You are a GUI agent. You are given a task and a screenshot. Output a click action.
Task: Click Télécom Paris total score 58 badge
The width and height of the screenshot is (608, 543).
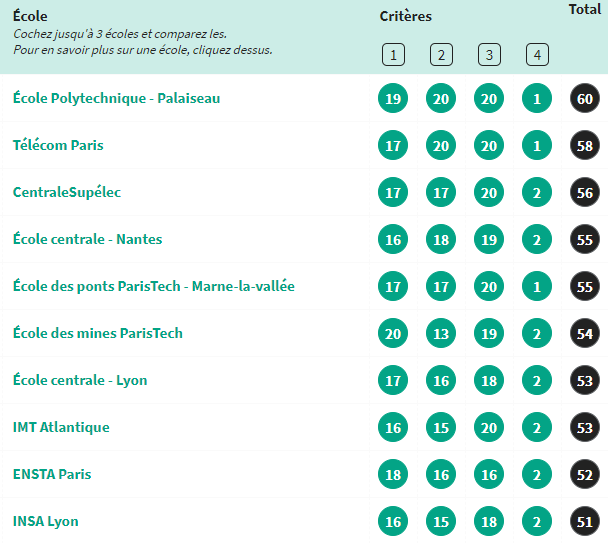[585, 145]
